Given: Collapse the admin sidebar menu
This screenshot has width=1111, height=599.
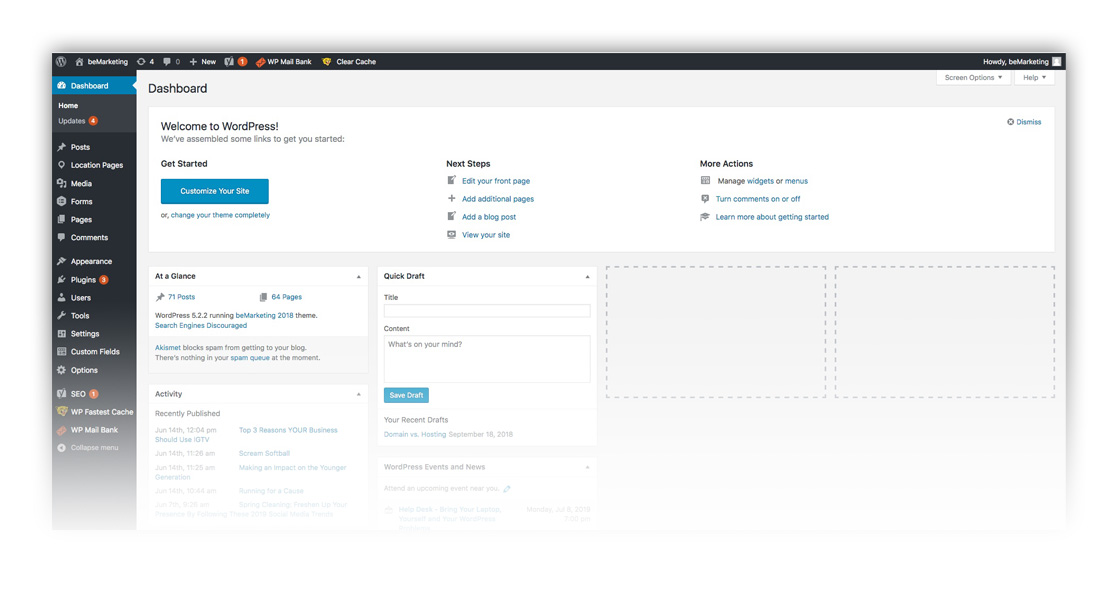Looking at the screenshot, I should [88, 448].
